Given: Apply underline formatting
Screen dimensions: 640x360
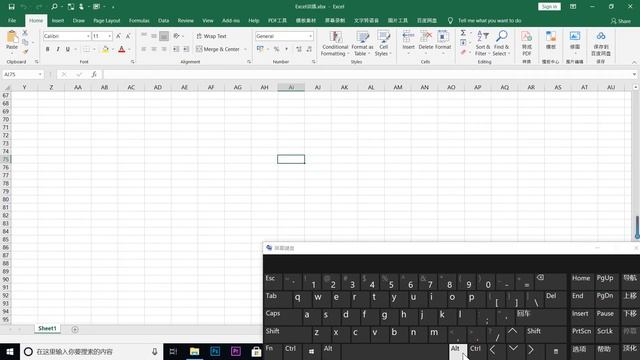Looking at the screenshot, I should coord(68,49).
